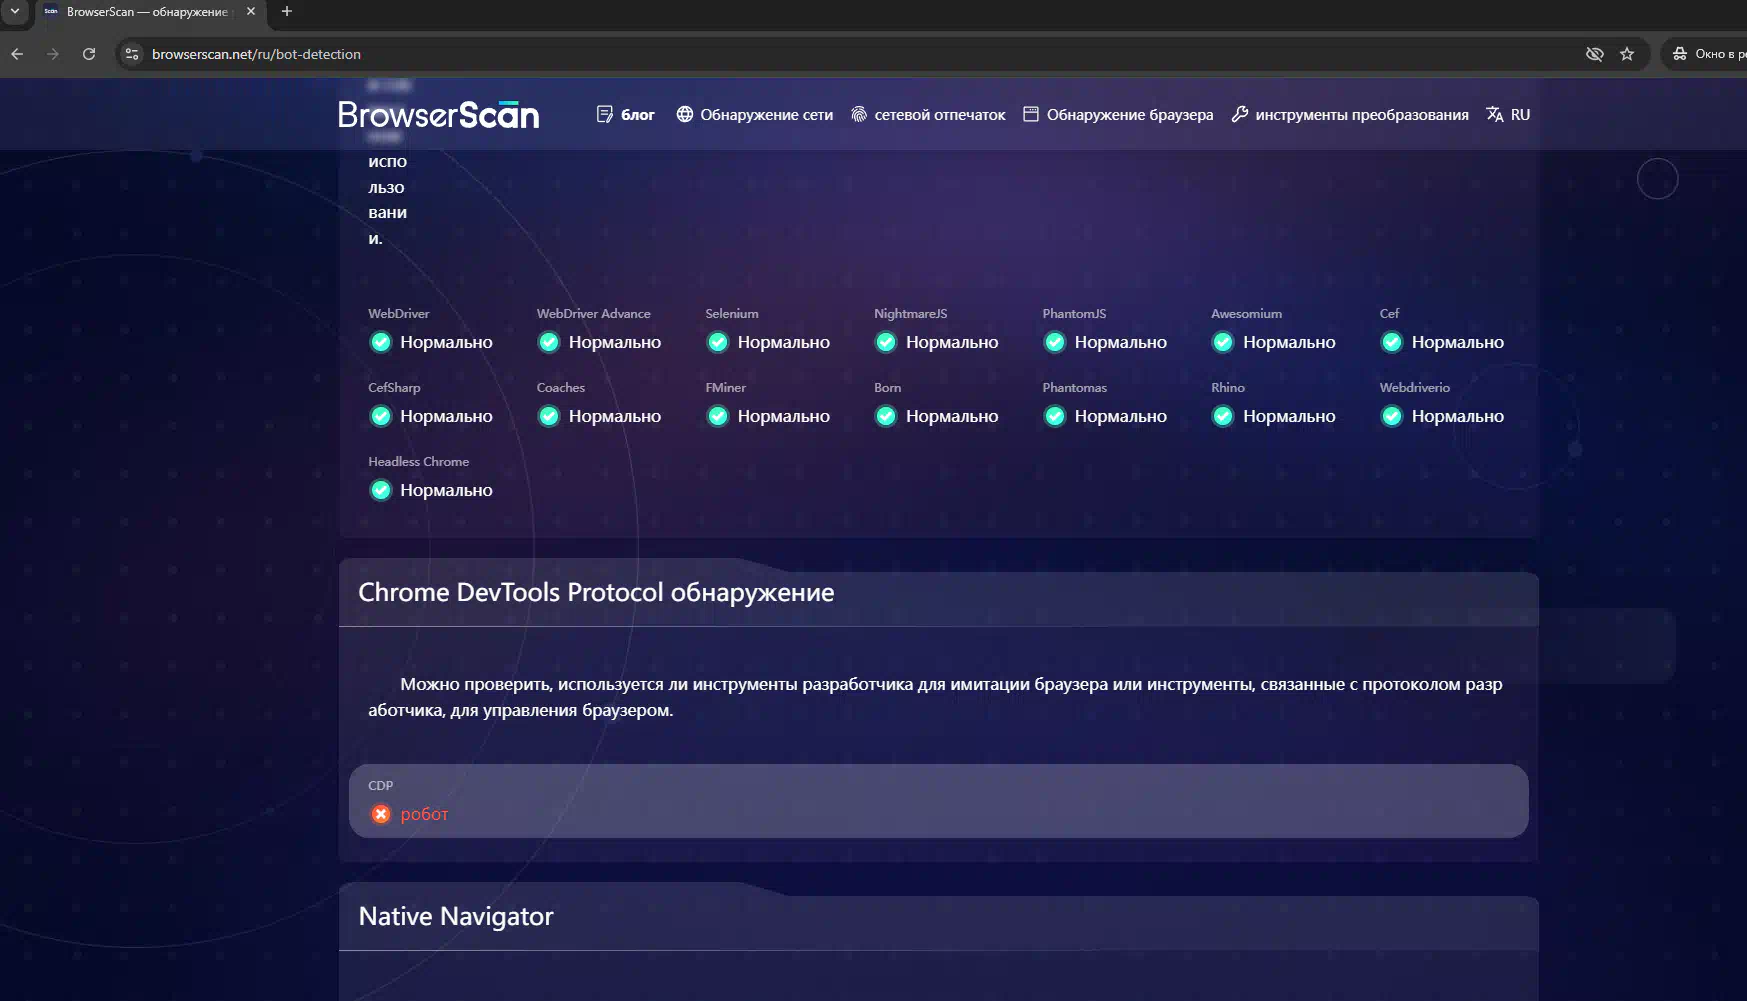Image resolution: width=1747 pixels, height=1001 pixels.
Task: Click the BrowserScan logo
Action: pyautogui.click(x=438, y=115)
